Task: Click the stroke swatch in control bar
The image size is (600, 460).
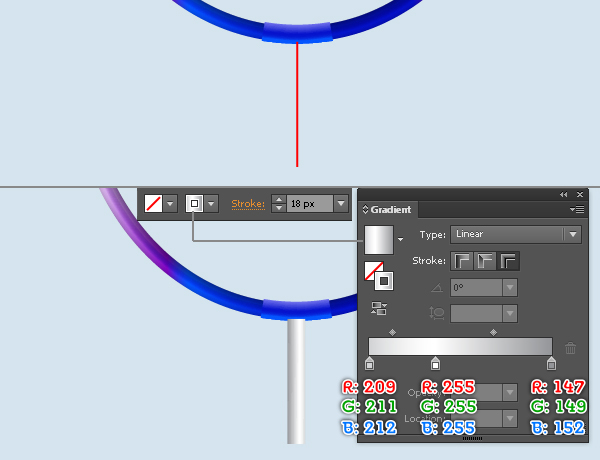Action: (x=194, y=203)
